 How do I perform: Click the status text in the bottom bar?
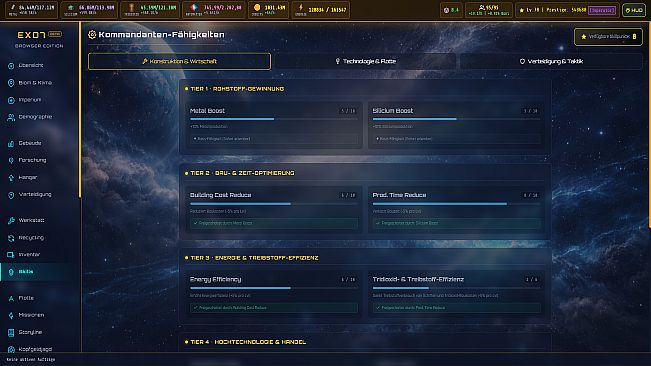(x=31, y=360)
